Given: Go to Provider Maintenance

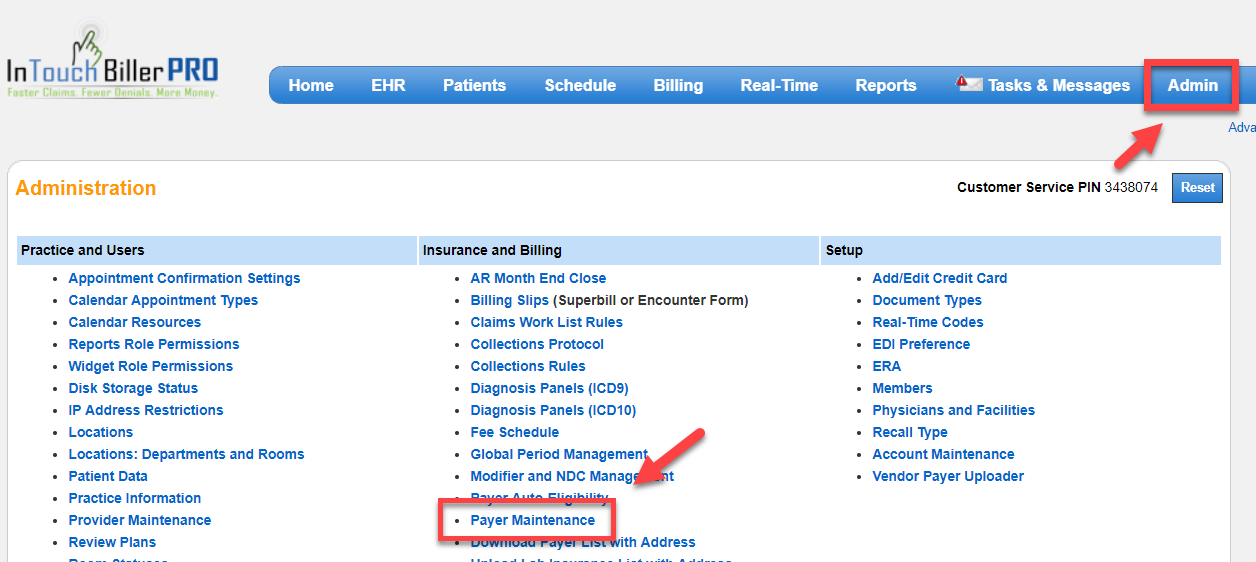Looking at the screenshot, I should [x=139, y=520].
